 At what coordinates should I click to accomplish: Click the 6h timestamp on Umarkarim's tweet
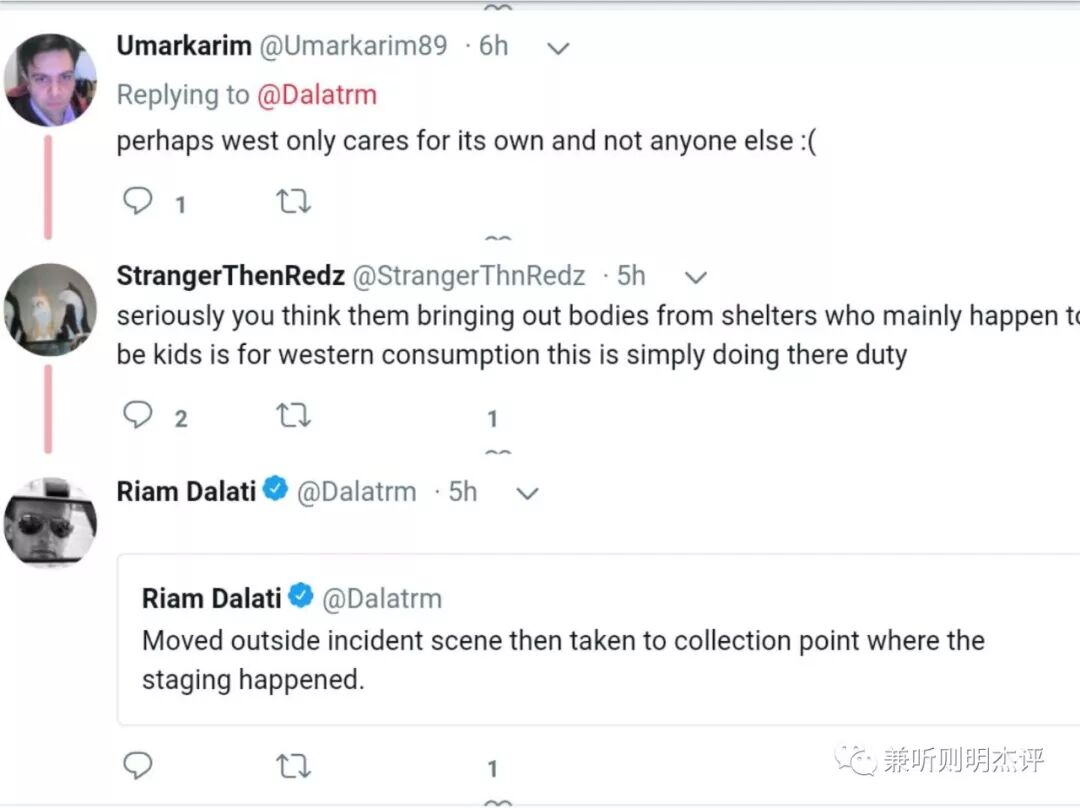tap(492, 46)
